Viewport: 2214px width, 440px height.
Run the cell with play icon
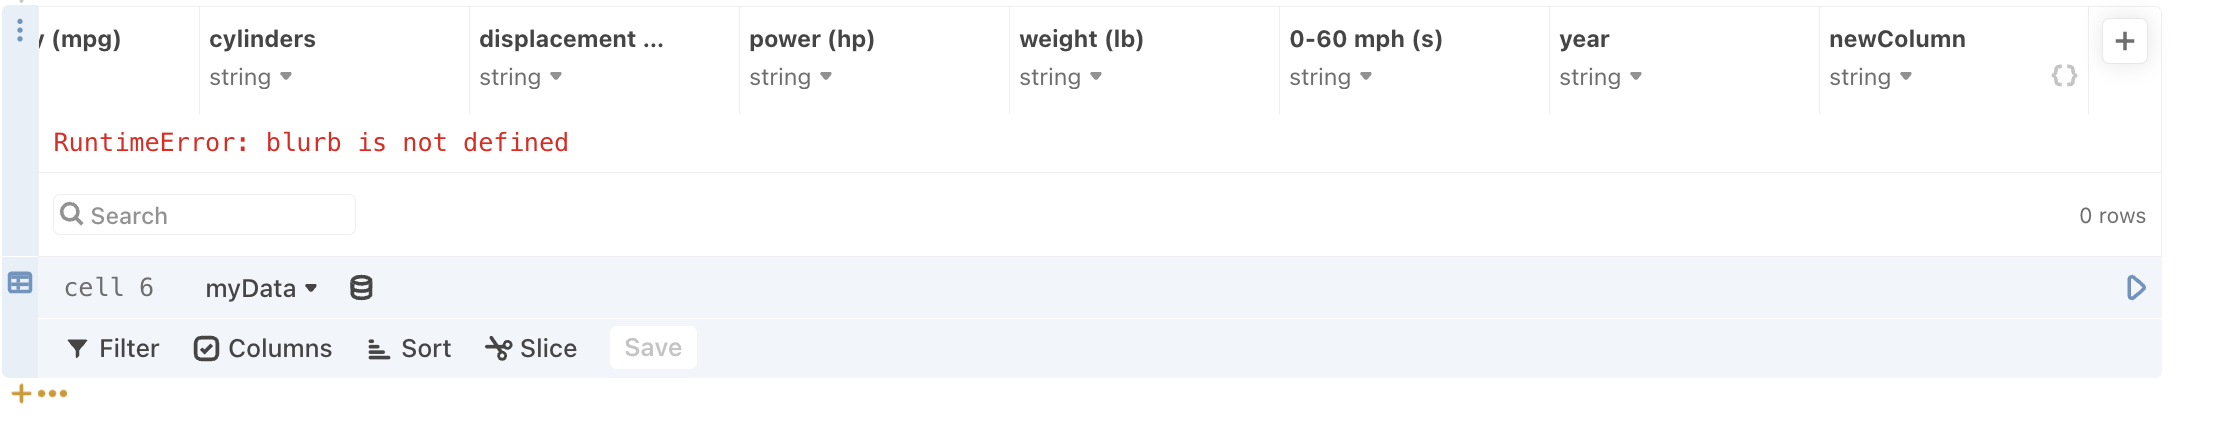2135,288
